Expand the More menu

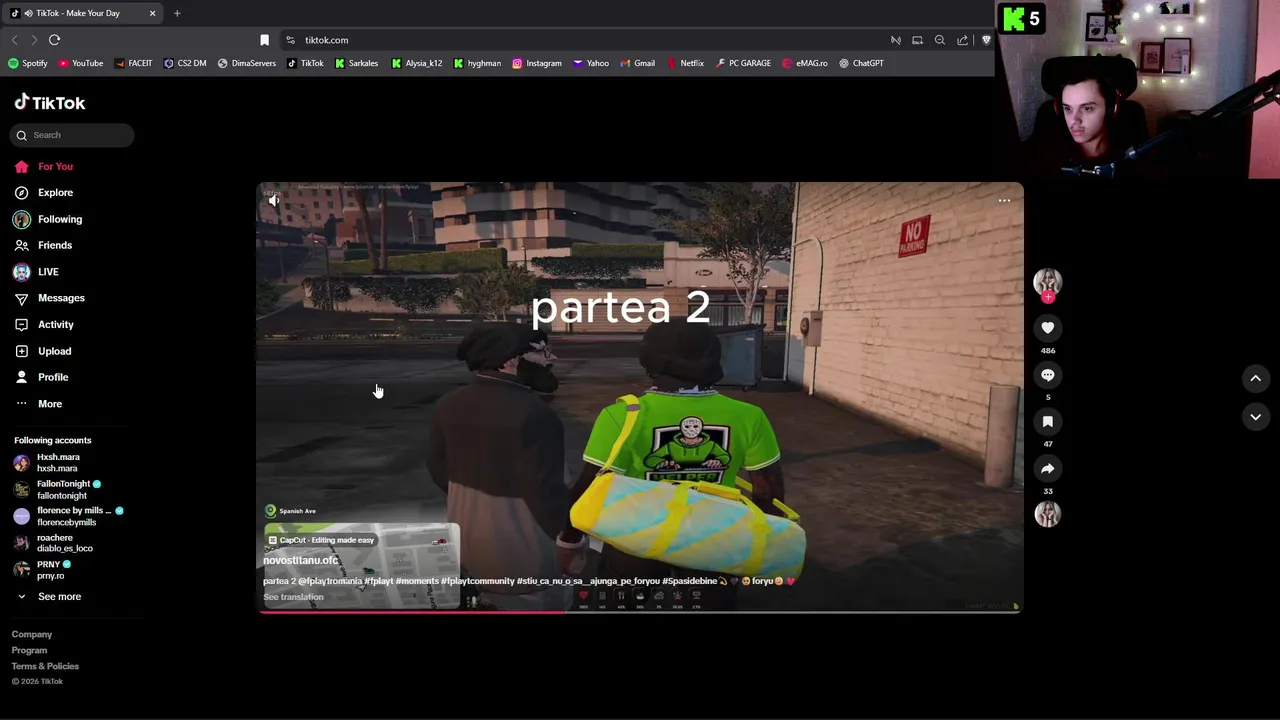point(38,404)
